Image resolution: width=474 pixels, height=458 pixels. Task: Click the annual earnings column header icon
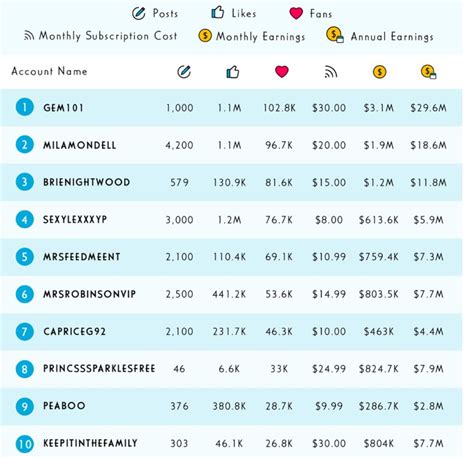tap(429, 72)
